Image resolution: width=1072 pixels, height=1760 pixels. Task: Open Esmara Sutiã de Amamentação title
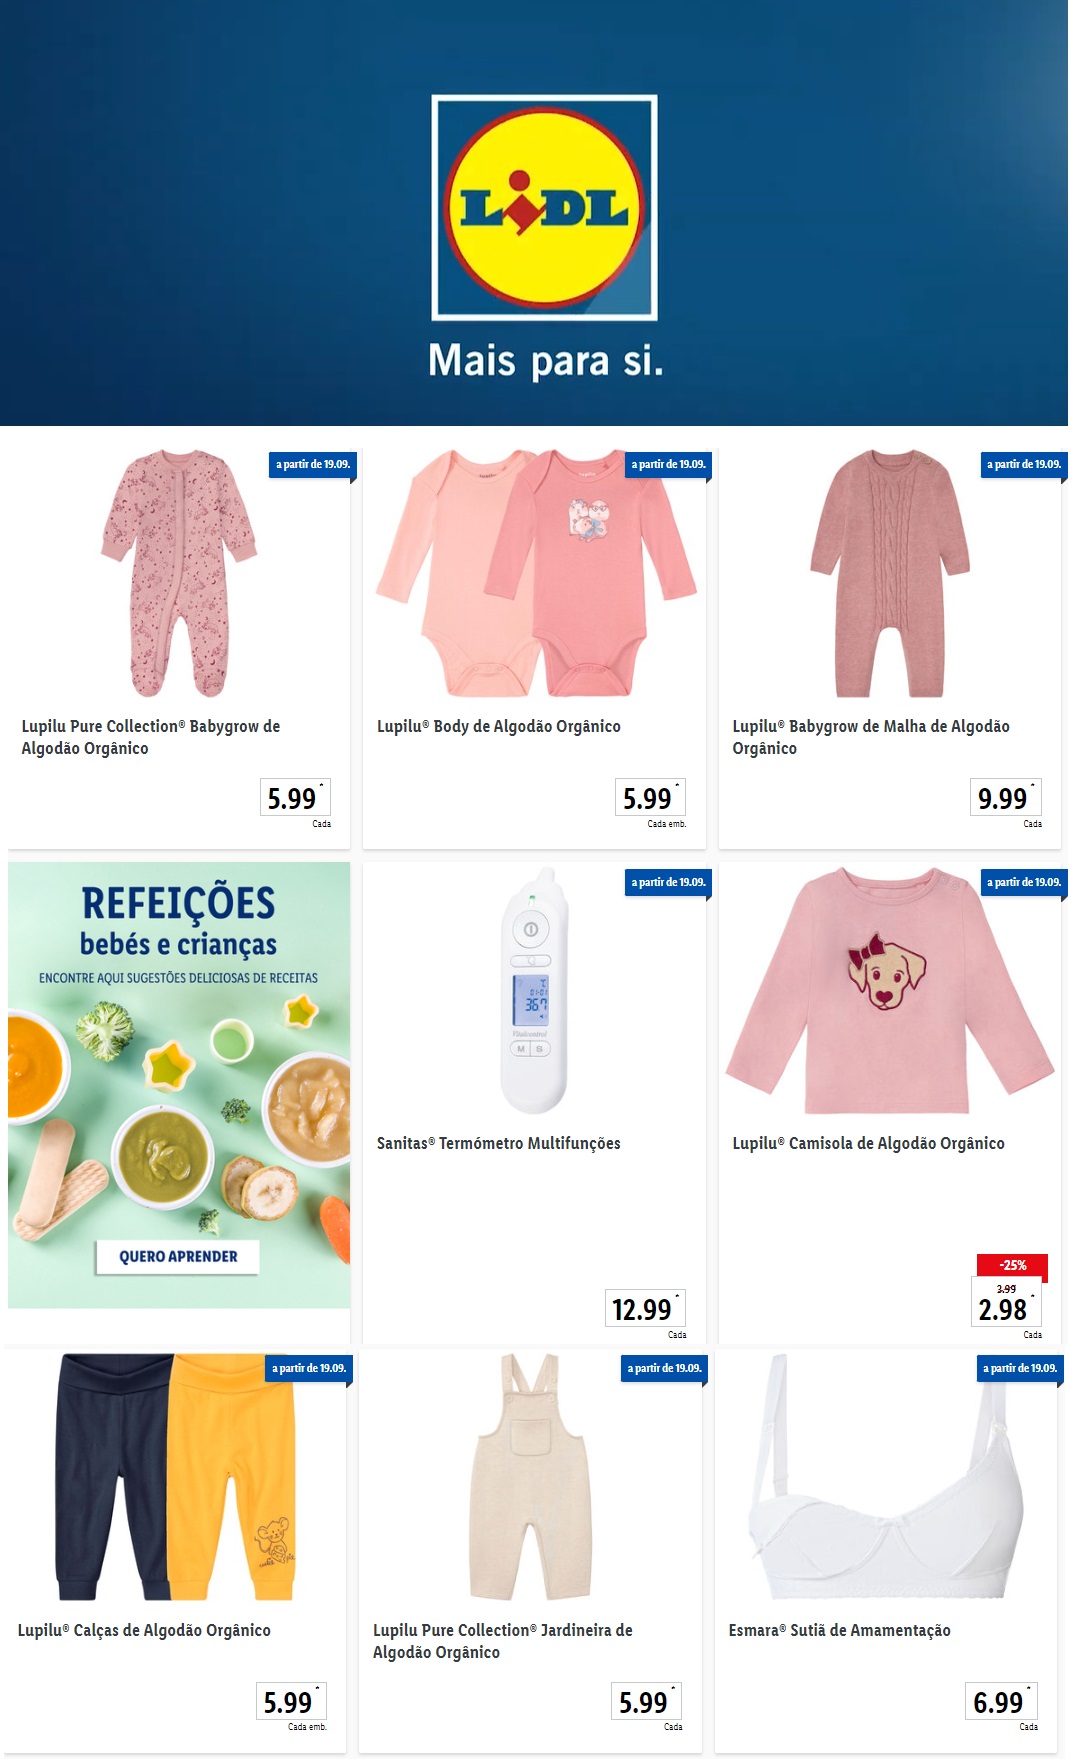pyautogui.click(x=840, y=1630)
